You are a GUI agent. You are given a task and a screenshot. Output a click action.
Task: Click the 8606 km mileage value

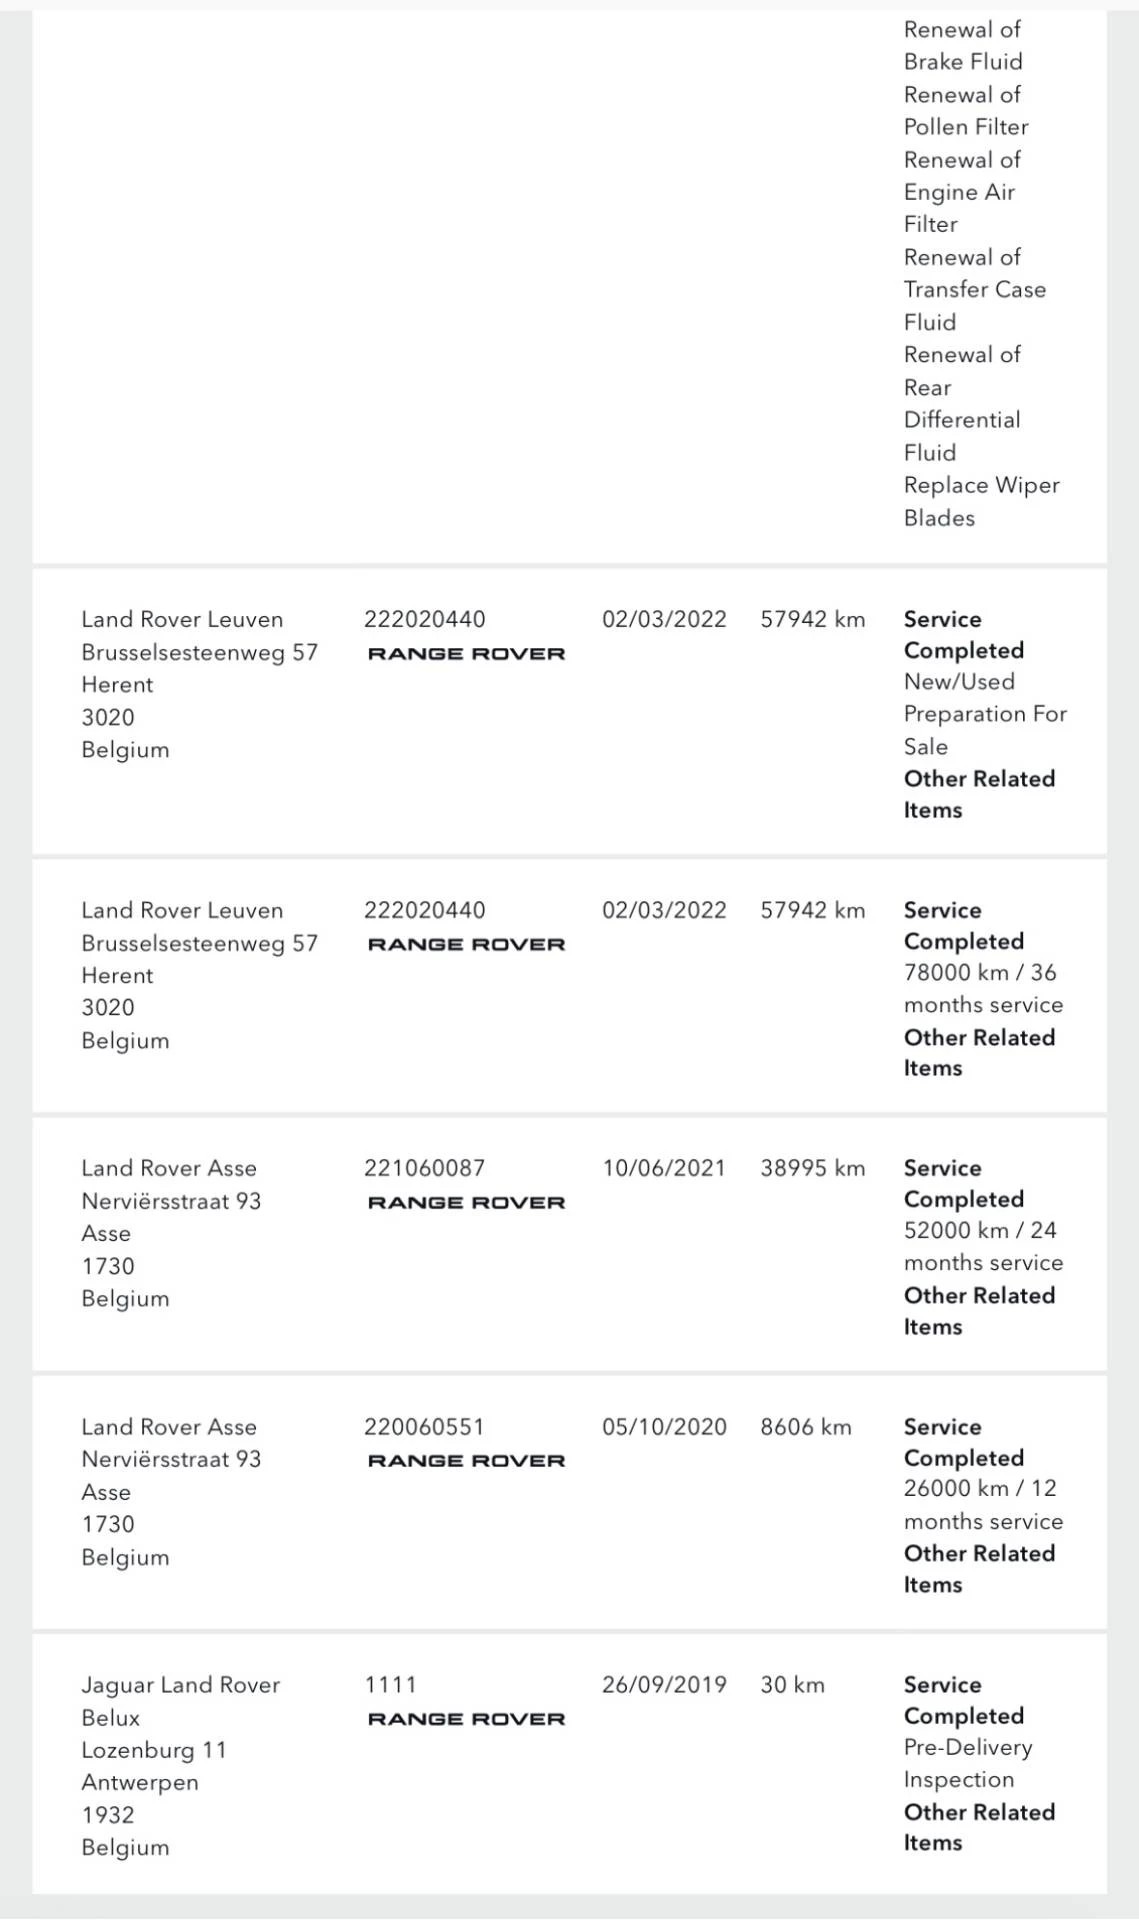tap(805, 1427)
